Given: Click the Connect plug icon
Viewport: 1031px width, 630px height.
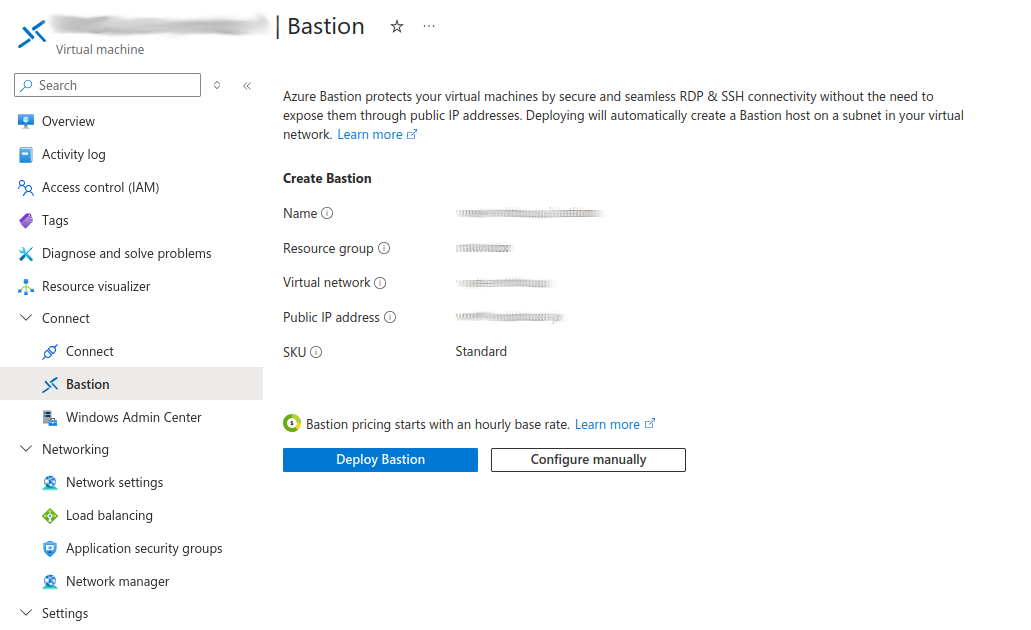Looking at the screenshot, I should coord(50,352).
